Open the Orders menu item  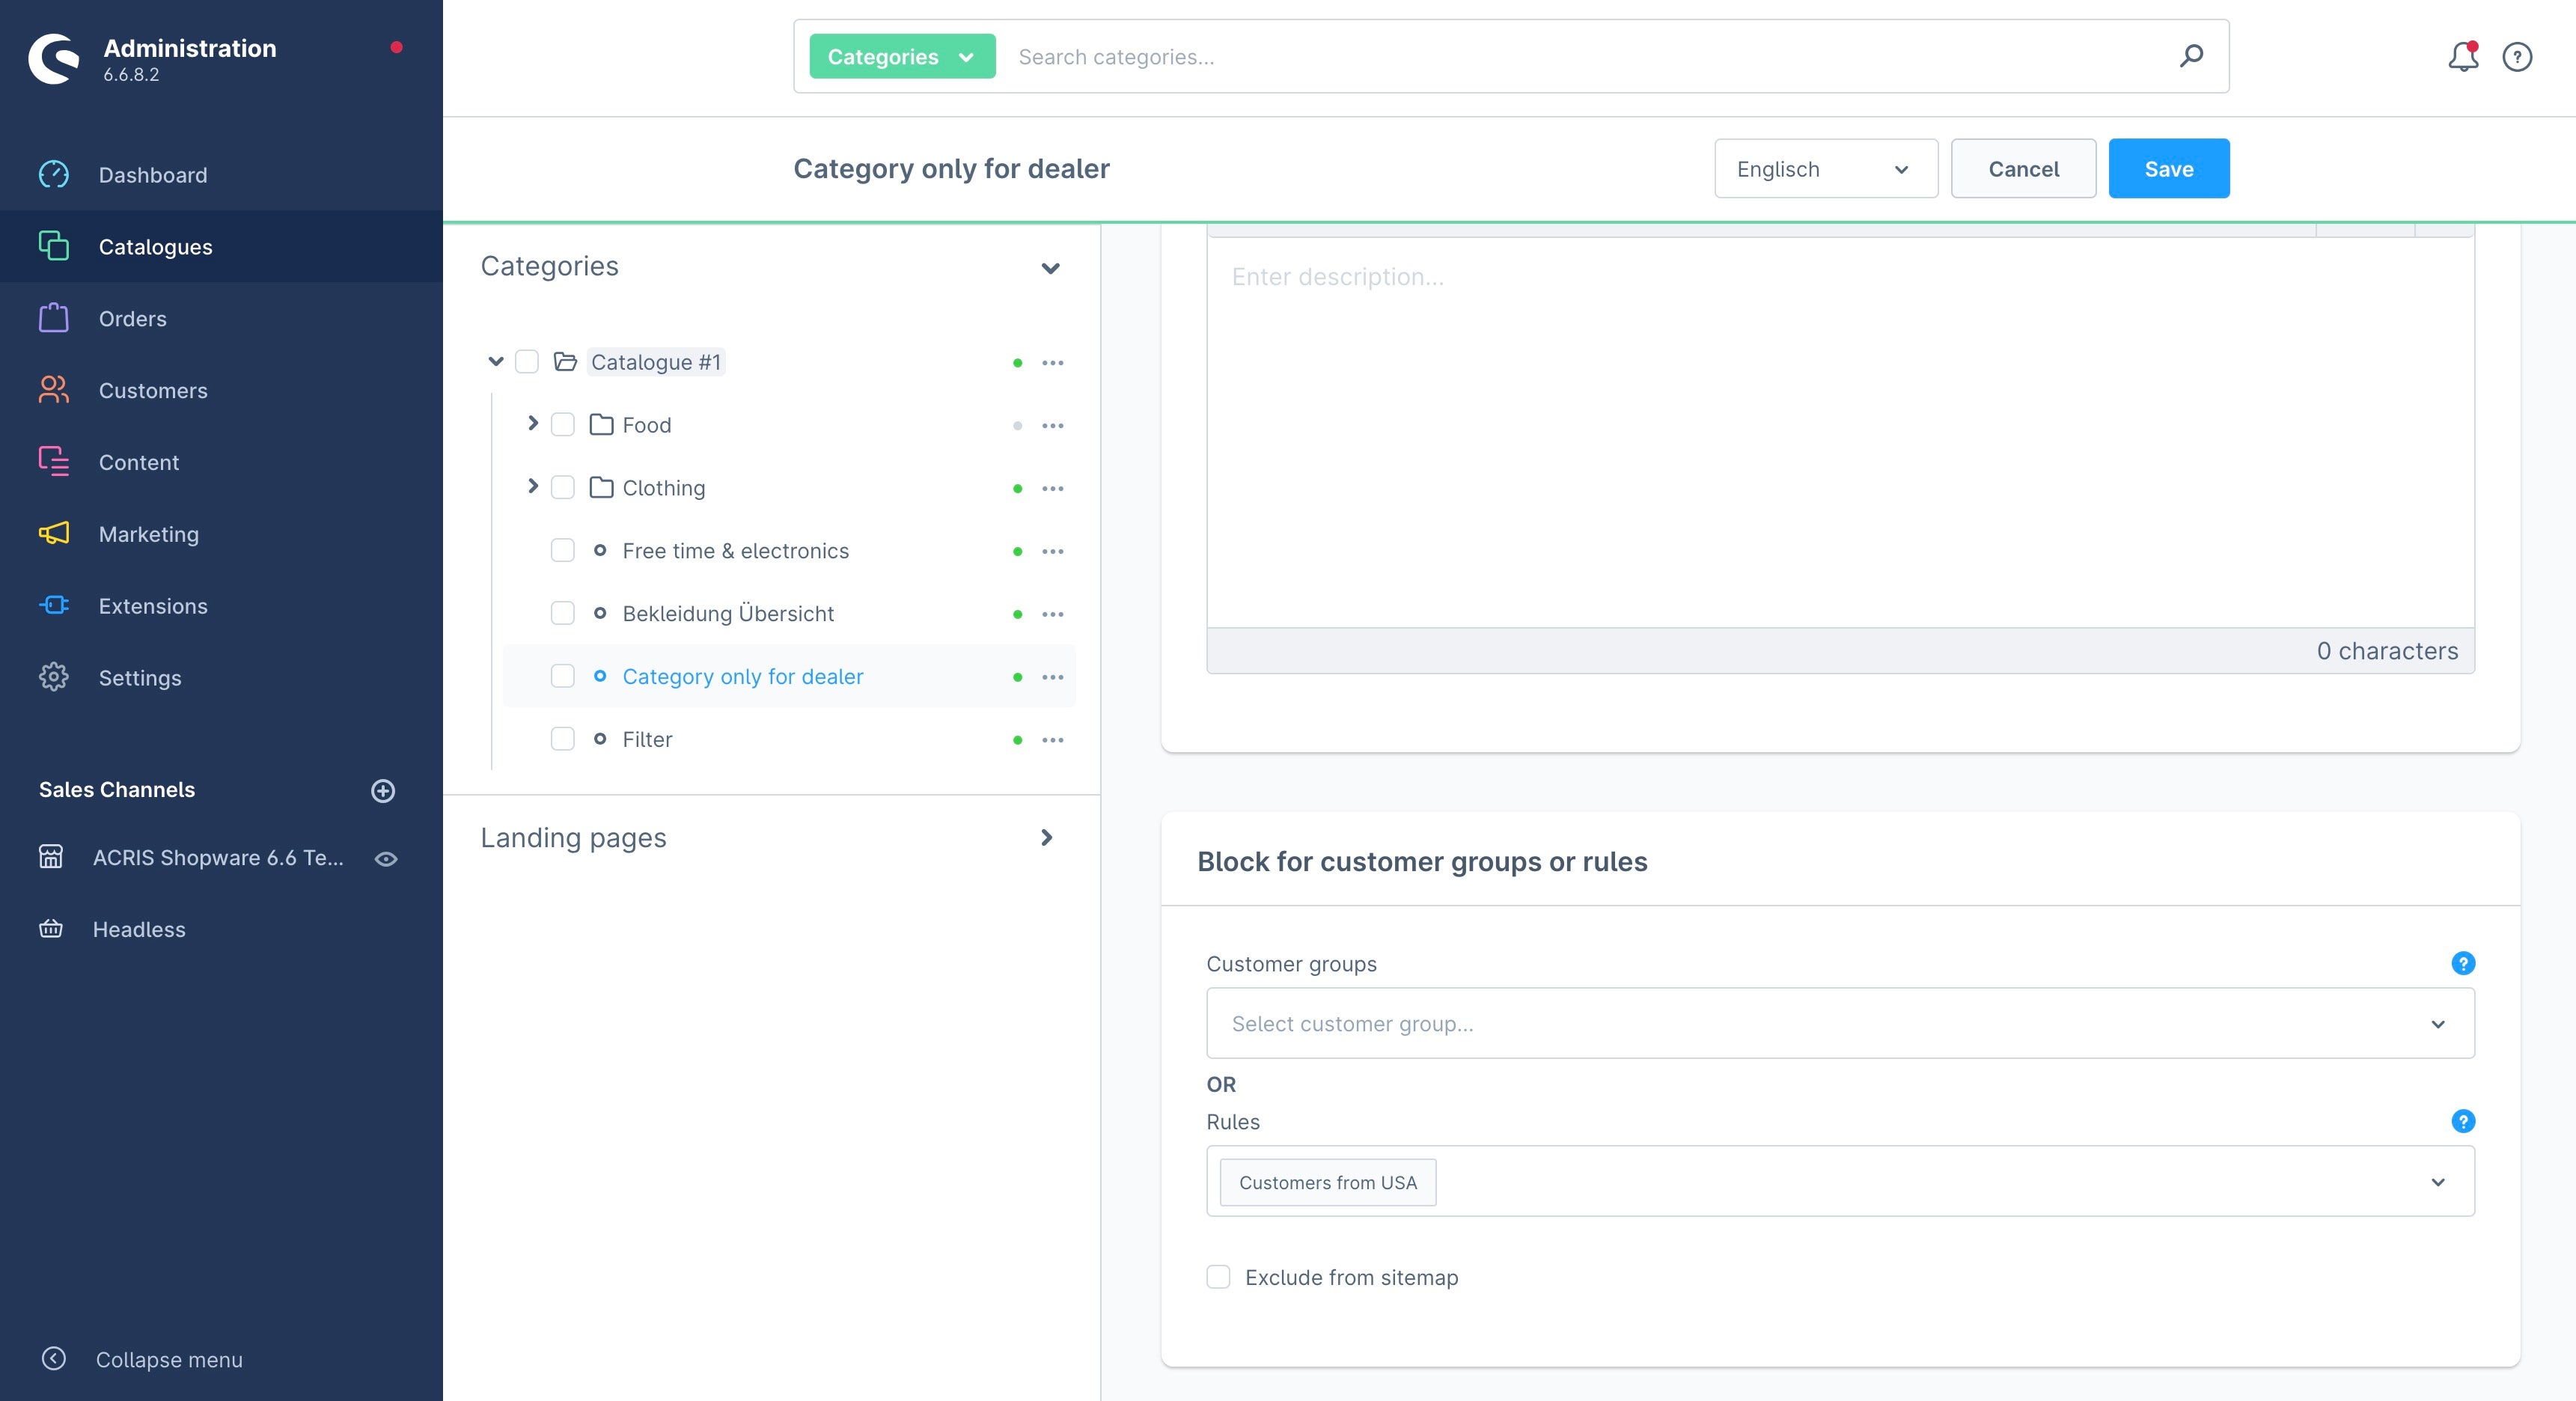point(133,319)
